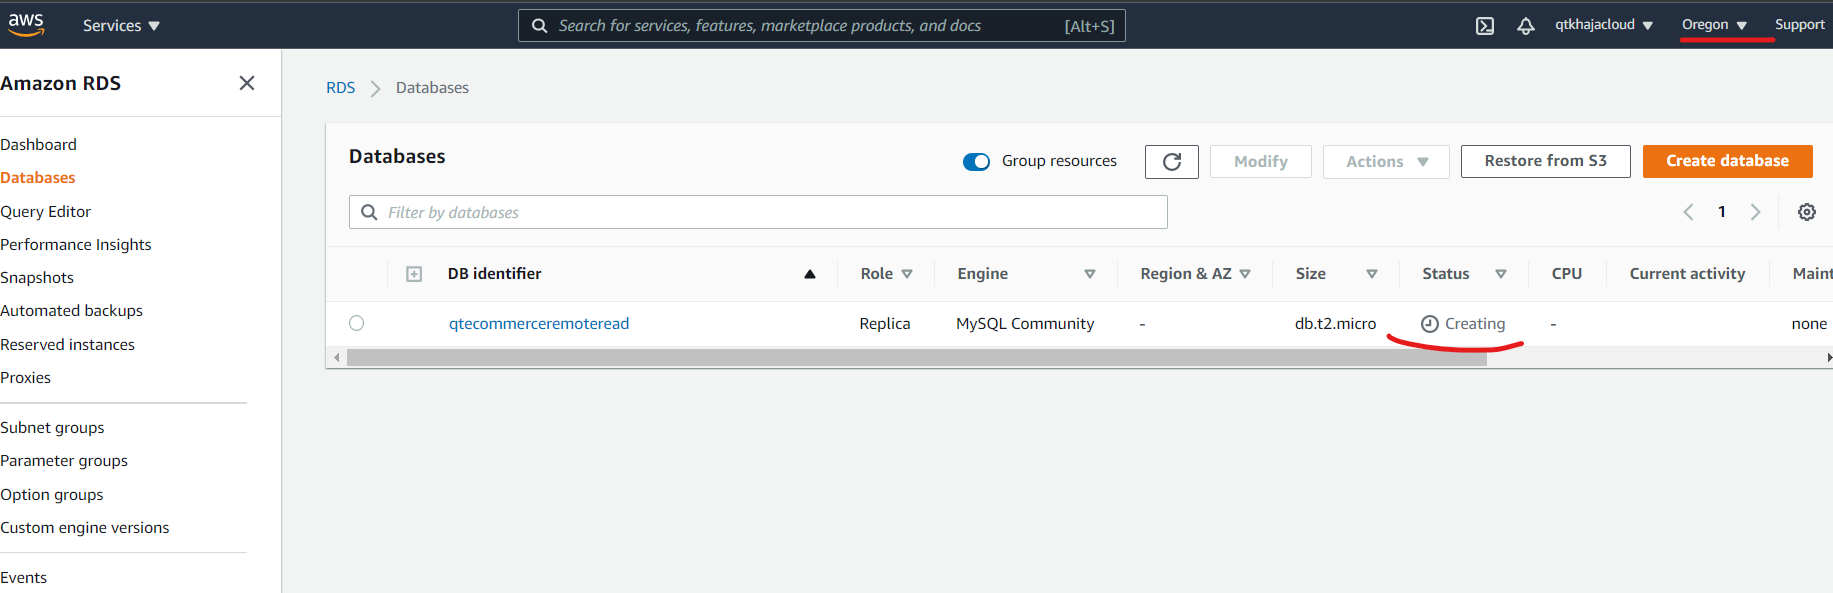This screenshot has width=1833, height=593.
Task: Open Option groups in the sidebar
Action: 52,495
